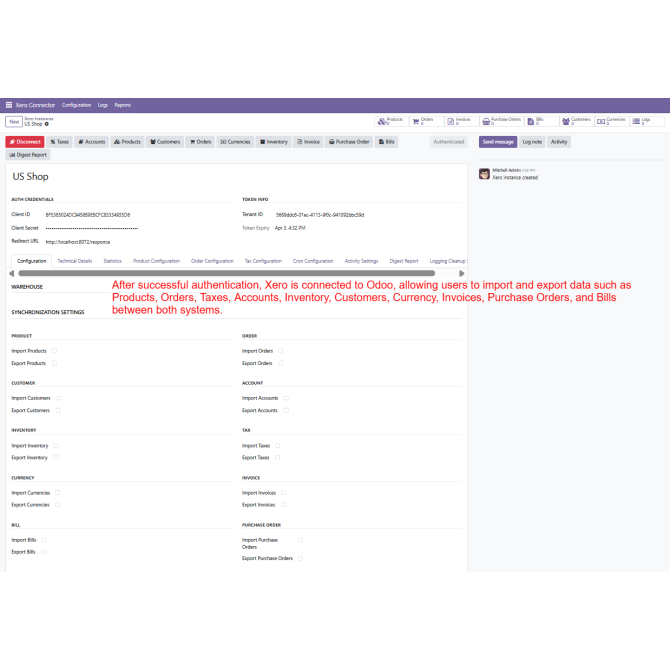Click Log note in chatter
Image resolution: width=670 pixels, height=670 pixels.
click(x=532, y=142)
